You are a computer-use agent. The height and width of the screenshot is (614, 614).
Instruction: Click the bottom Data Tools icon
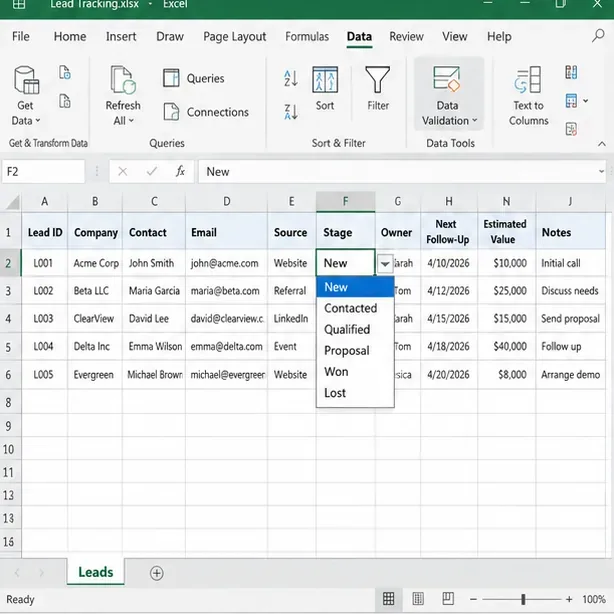point(571,129)
